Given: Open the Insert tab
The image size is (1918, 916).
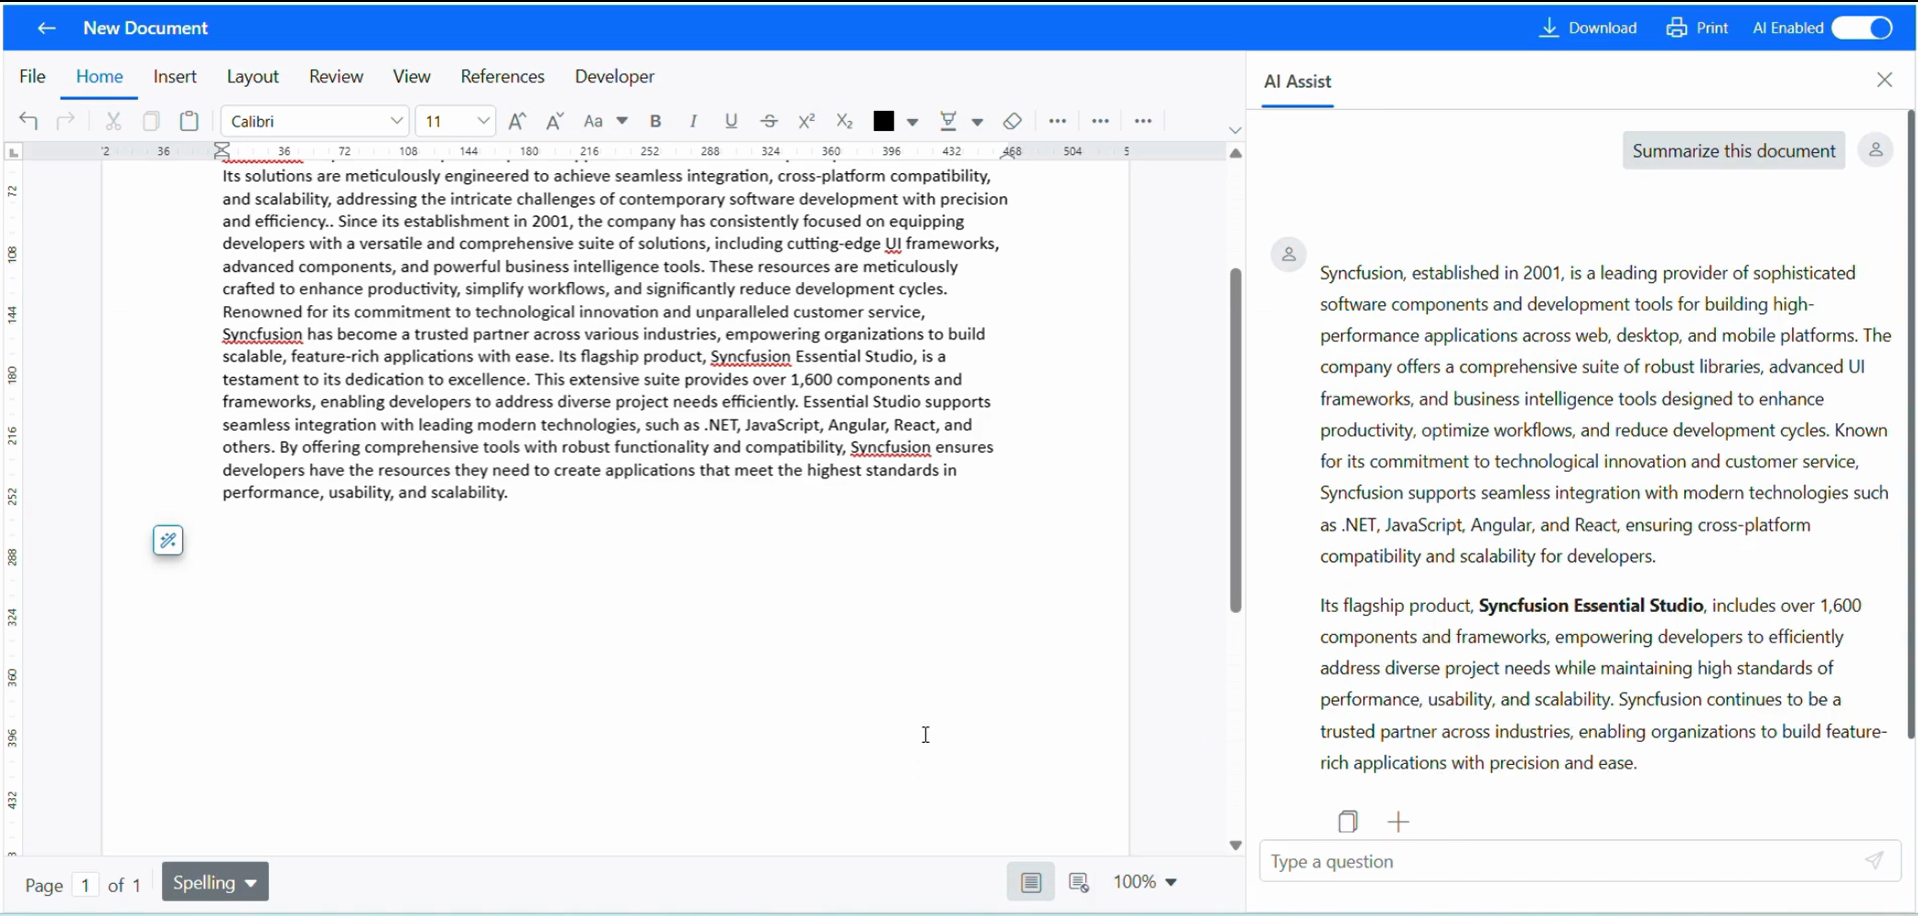Looking at the screenshot, I should (175, 77).
